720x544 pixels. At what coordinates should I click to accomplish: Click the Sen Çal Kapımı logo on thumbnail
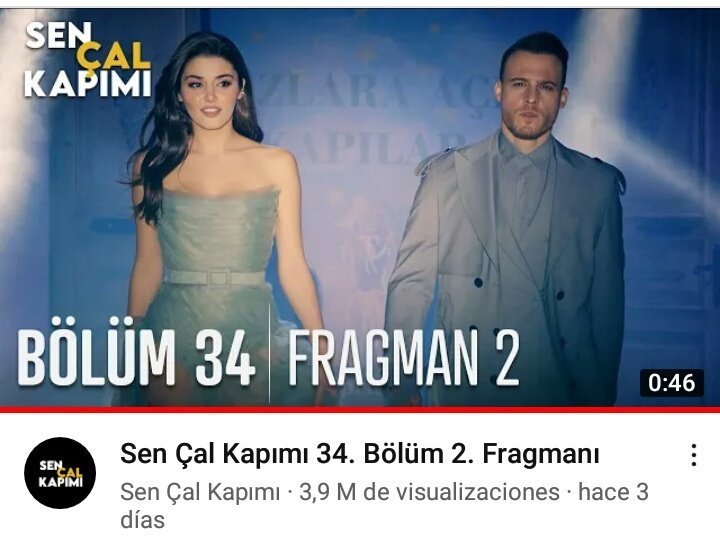pyautogui.click(x=88, y=59)
